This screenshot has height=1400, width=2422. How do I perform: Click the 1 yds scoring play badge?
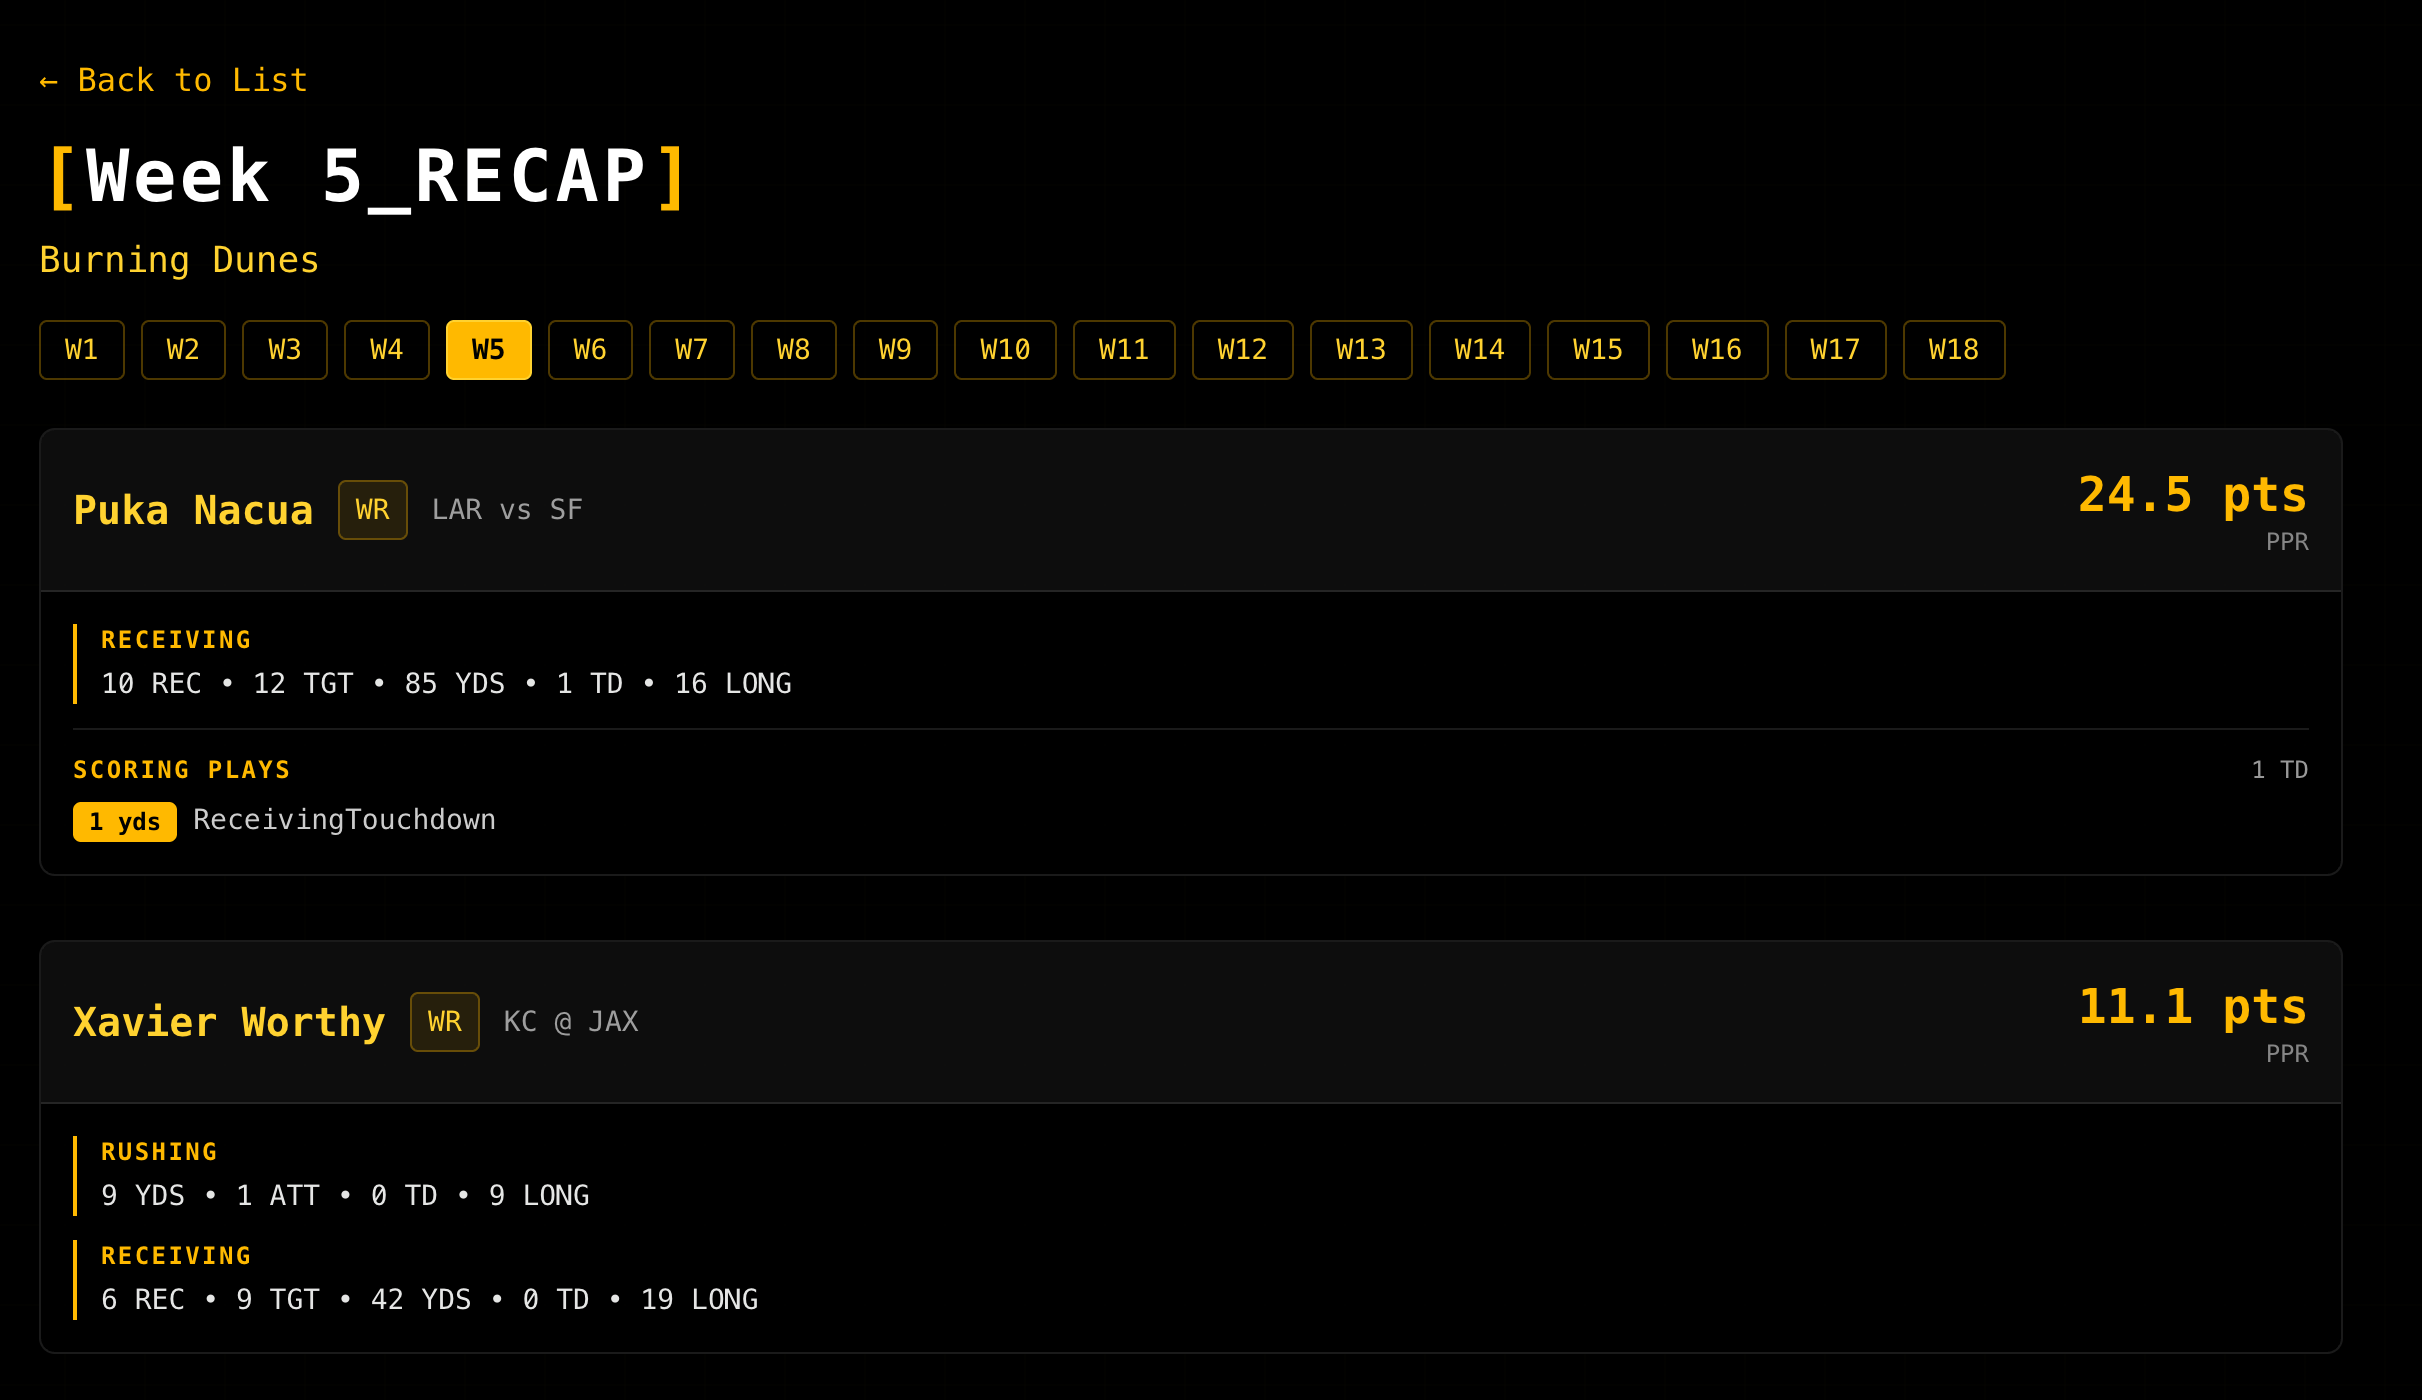pyautogui.click(x=125, y=822)
